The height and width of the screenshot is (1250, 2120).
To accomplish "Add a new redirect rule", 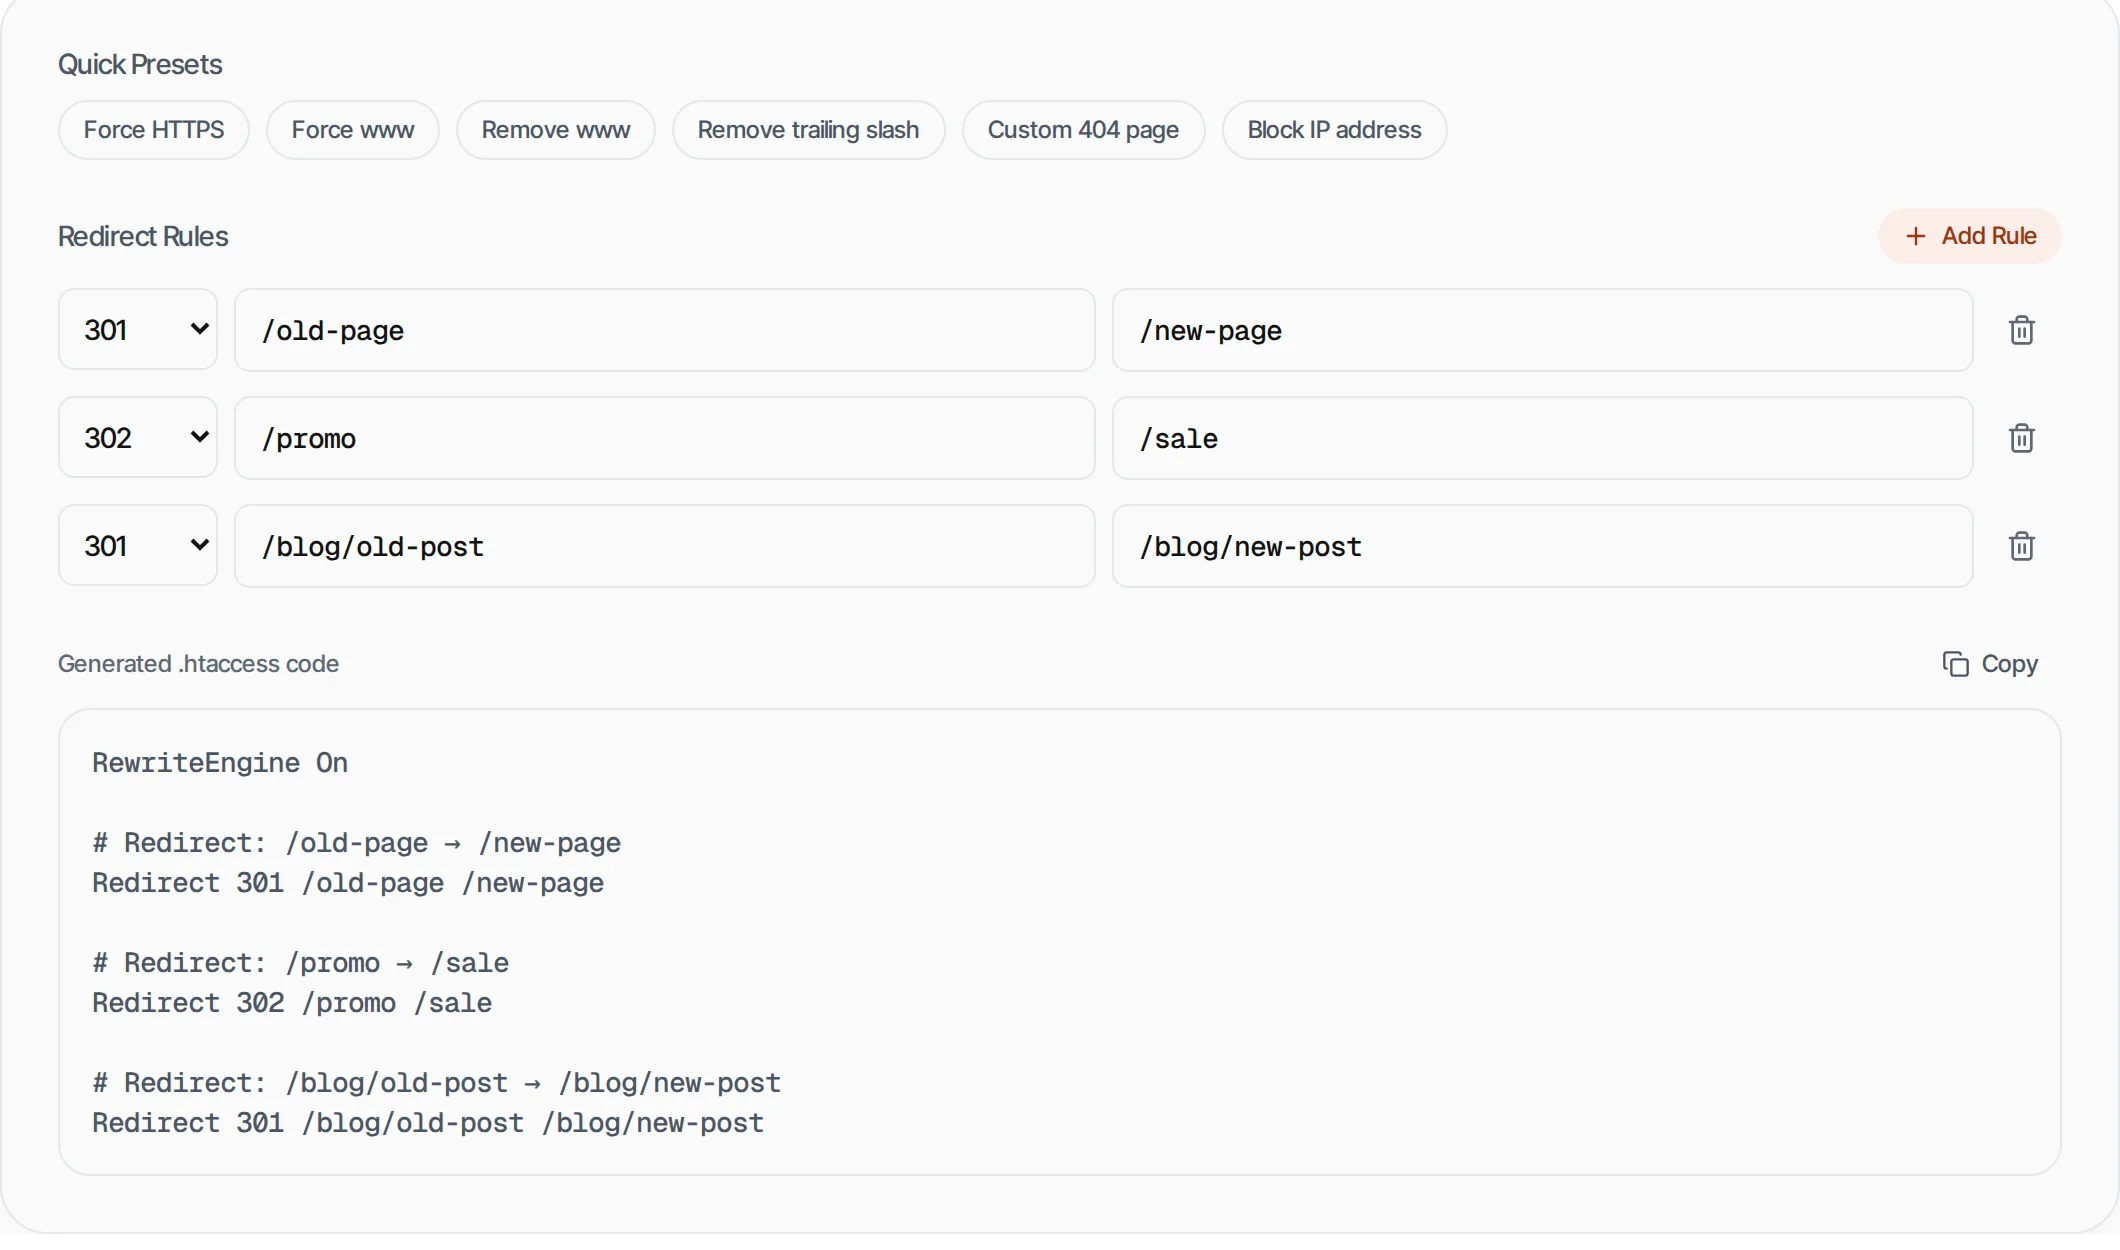I will [1969, 236].
